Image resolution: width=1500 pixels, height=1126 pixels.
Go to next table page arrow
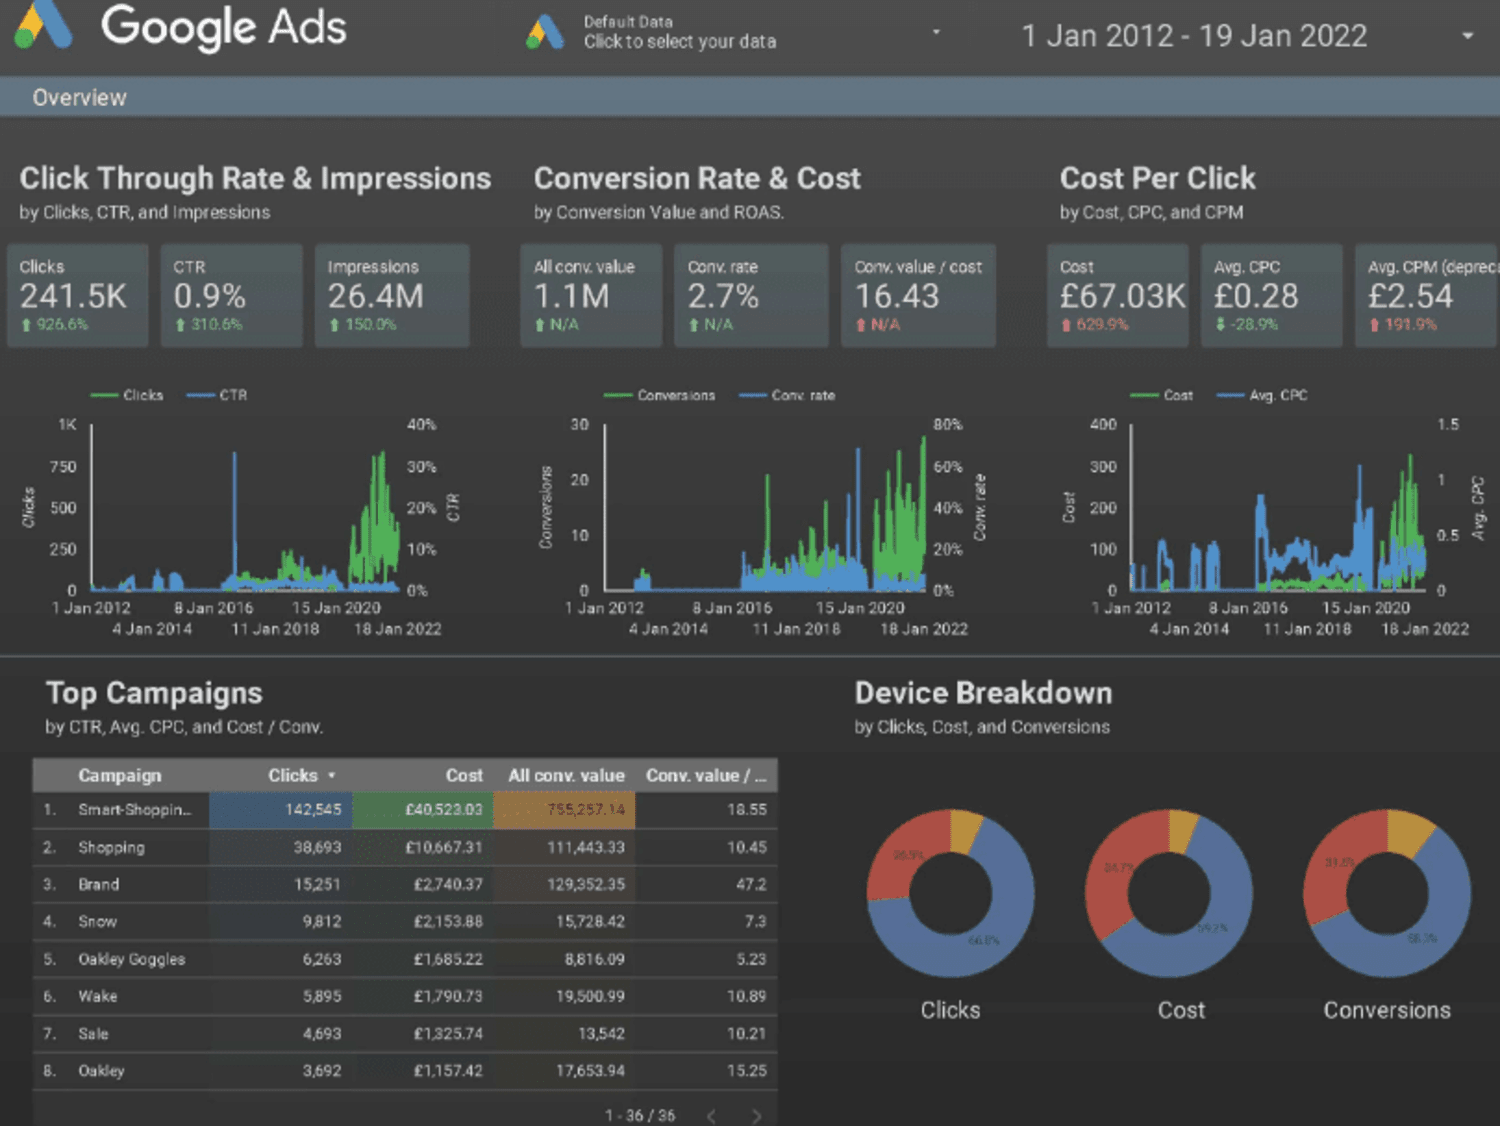tap(756, 1116)
